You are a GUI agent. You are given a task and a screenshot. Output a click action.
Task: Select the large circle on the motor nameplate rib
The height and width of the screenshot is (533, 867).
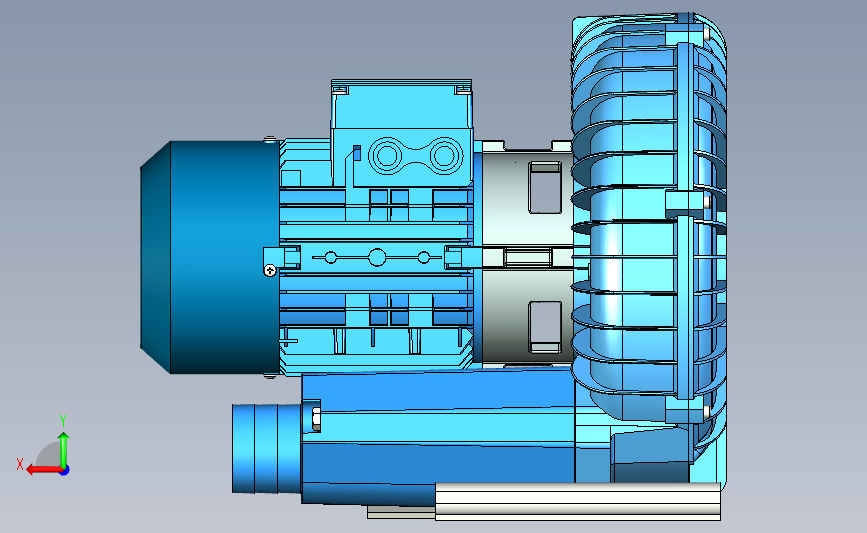(377, 257)
